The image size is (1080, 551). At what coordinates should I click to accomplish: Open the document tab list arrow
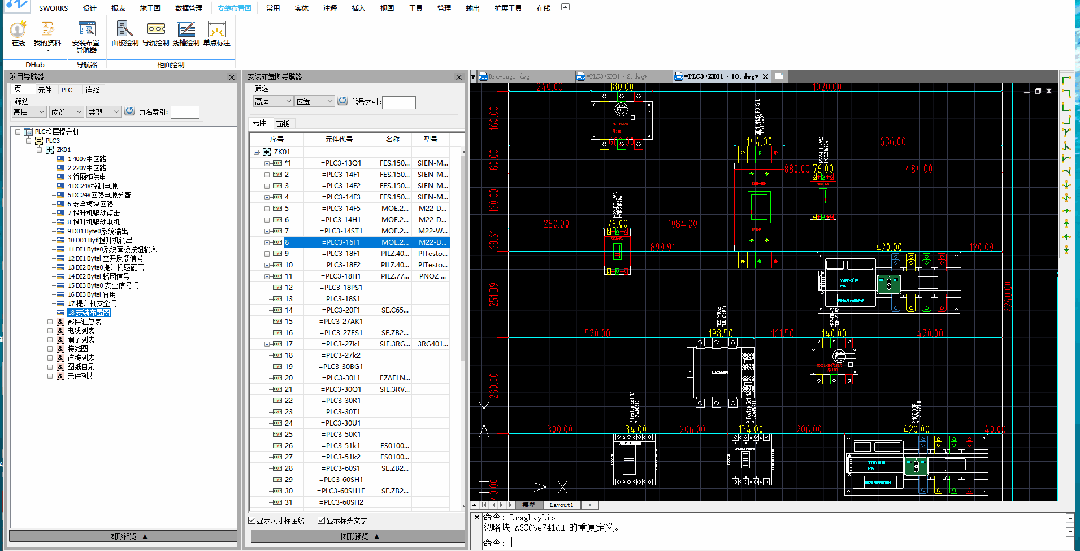pyautogui.click(x=473, y=76)
